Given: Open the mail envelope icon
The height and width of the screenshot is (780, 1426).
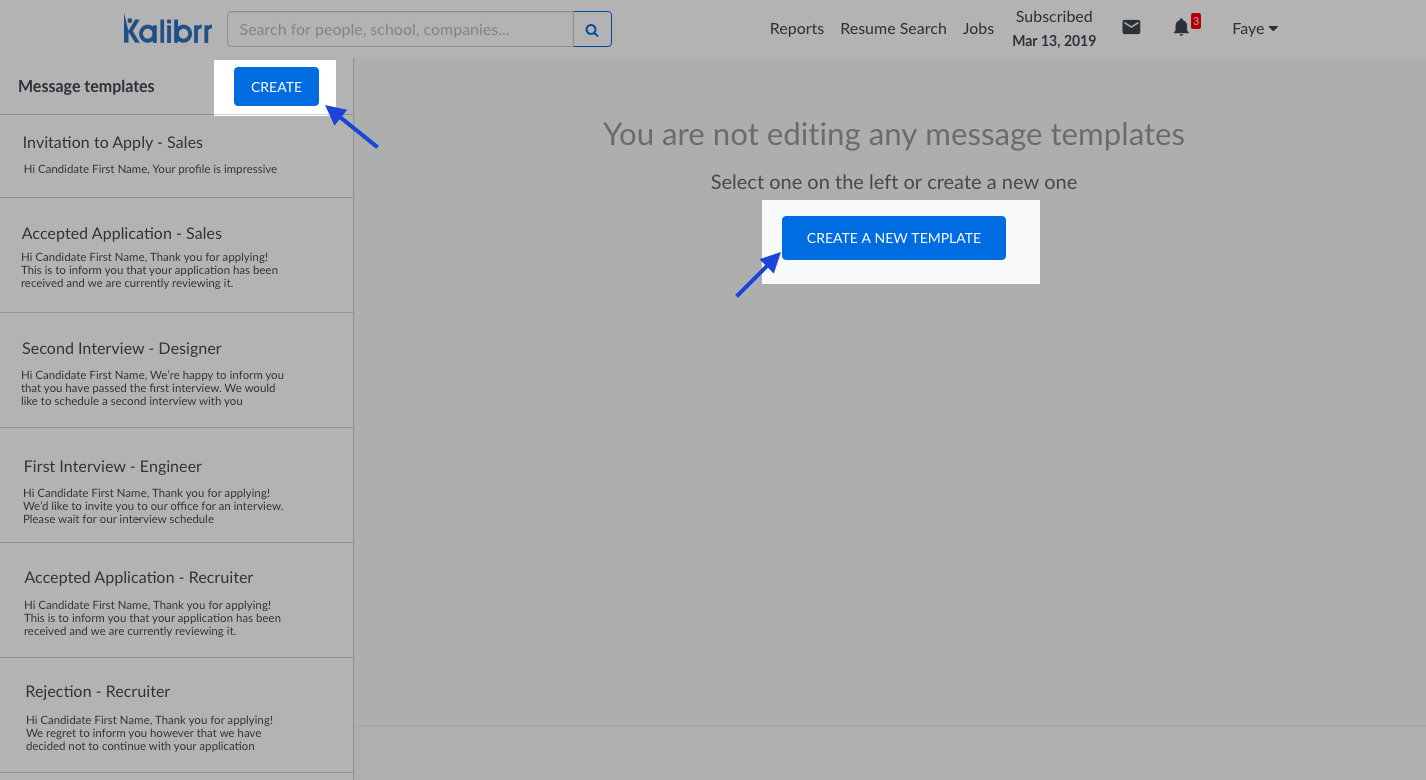Looking at the screenshot, I should [1131, 27].
